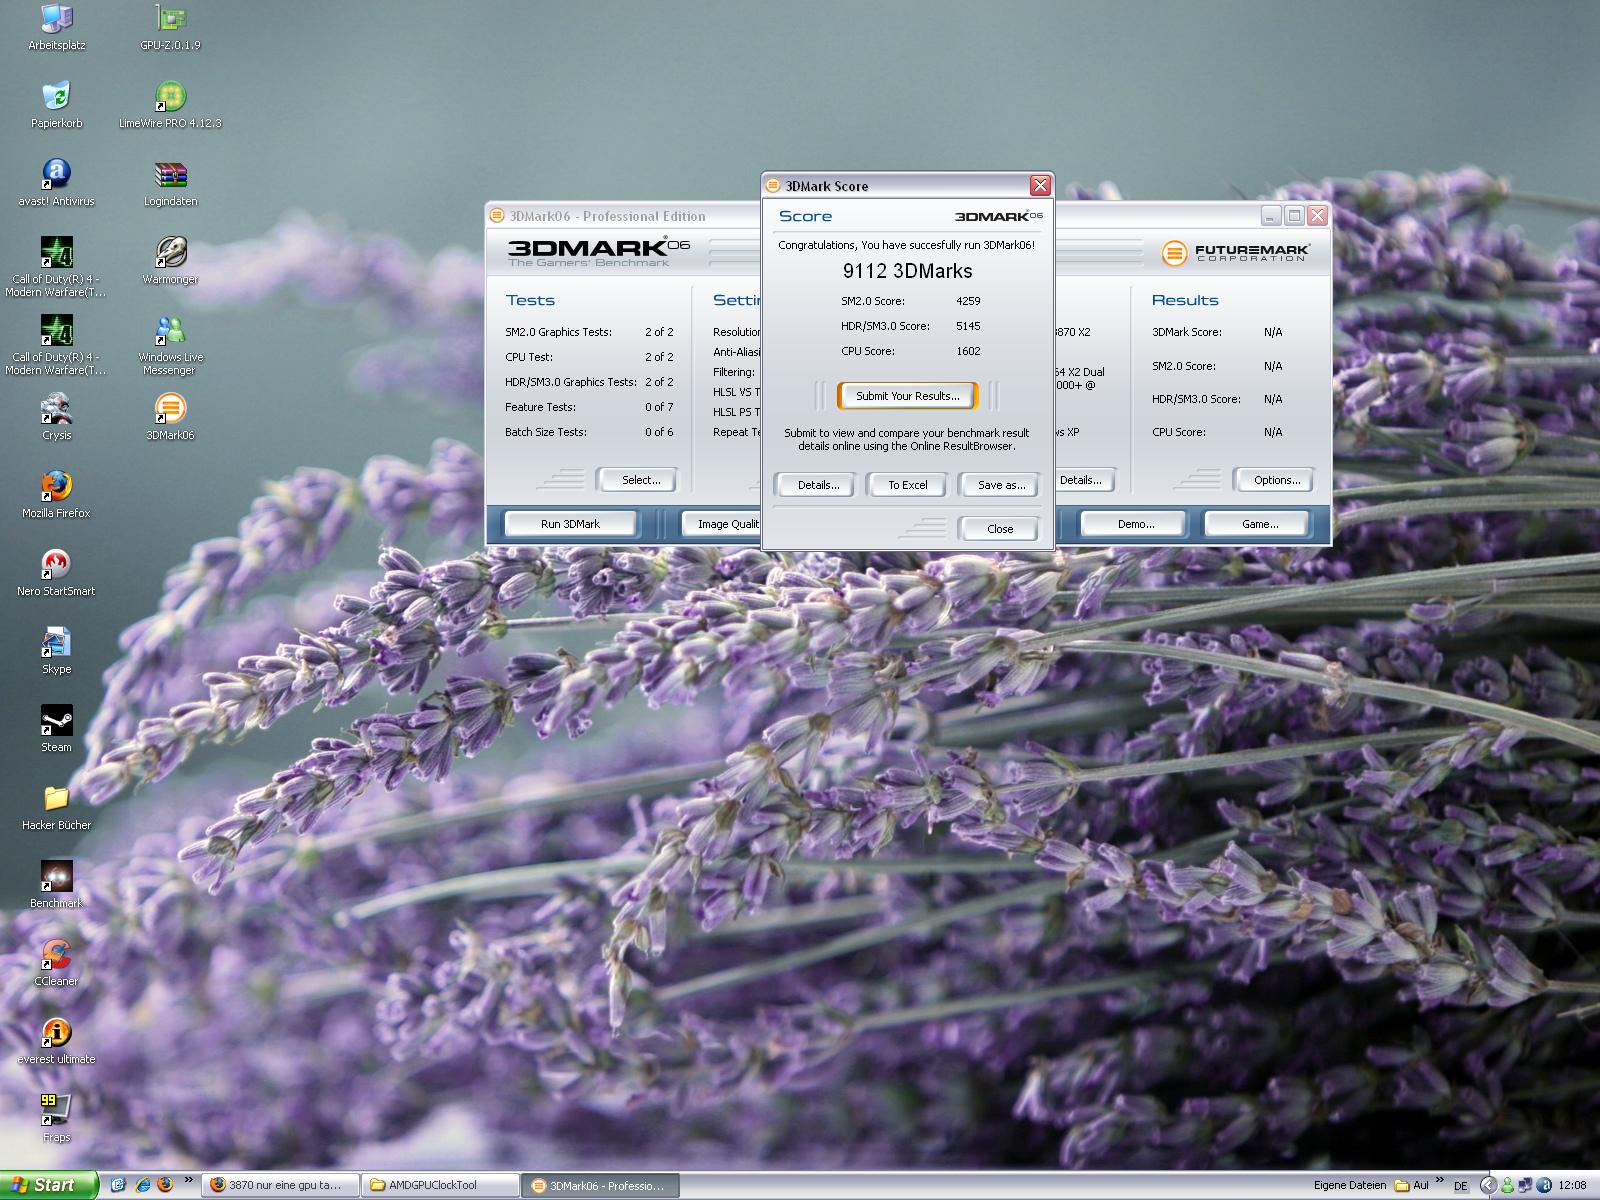Image resolution: width=1600 pixels, height=1200 pixels.
Task: Minimize the 3DMark06 main window
Action: pyautogui.click(x=1271, y=216)
